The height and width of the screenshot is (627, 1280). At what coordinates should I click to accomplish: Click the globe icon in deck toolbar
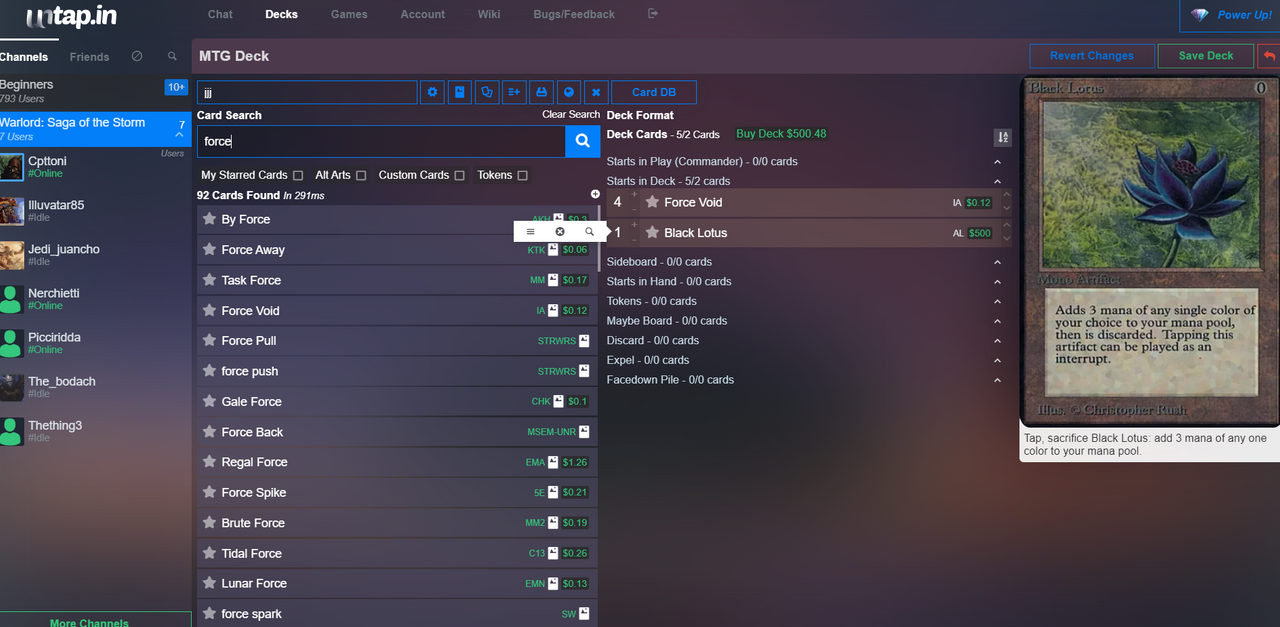(x=568, y=92)
